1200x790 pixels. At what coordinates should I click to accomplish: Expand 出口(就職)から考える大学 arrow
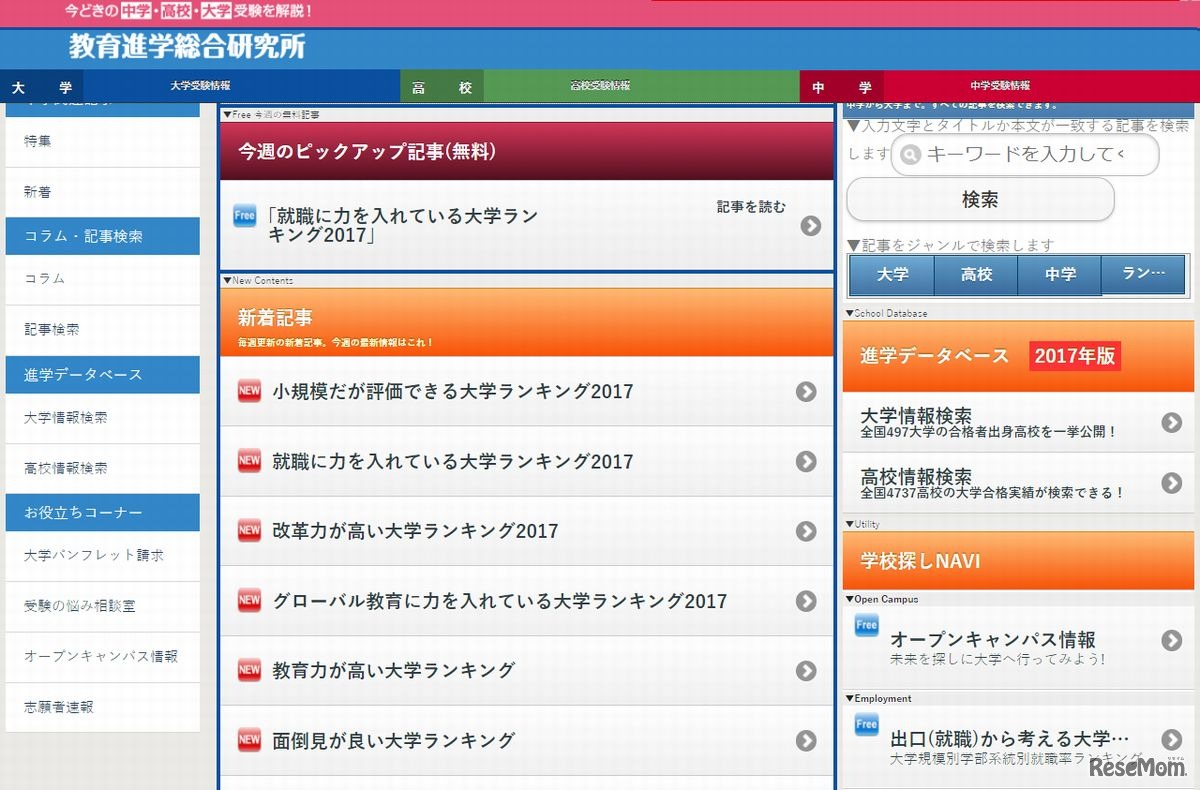[x=1172, y=740]
